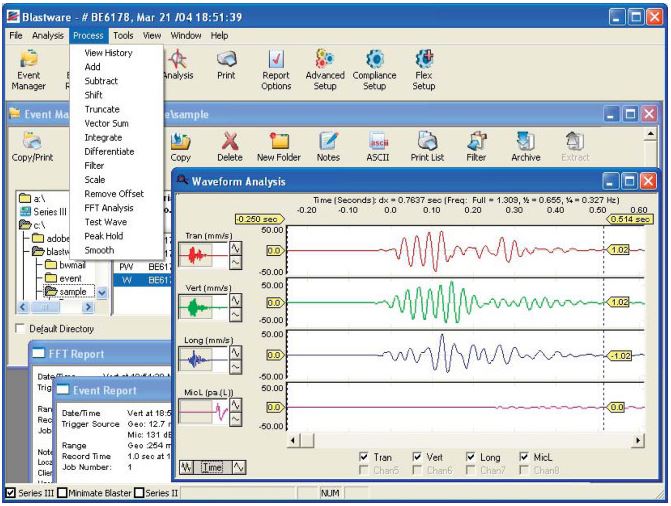
Task: Click the waveform horizontal scrollbar right arrow
Action: coord(638,440)
